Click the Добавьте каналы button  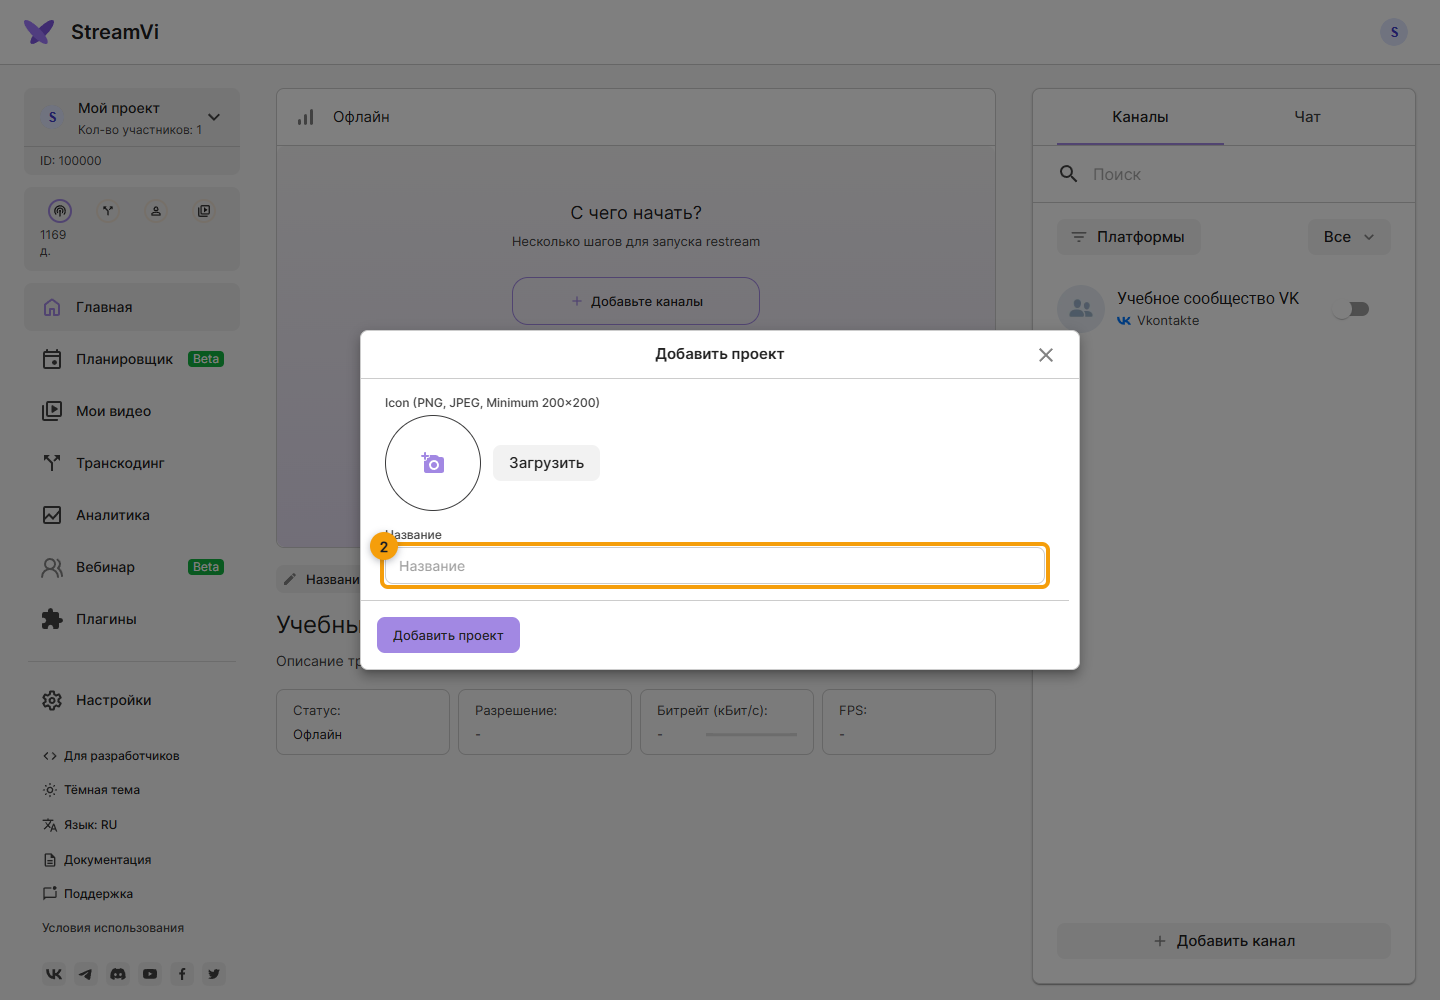(x=636, y=301)
